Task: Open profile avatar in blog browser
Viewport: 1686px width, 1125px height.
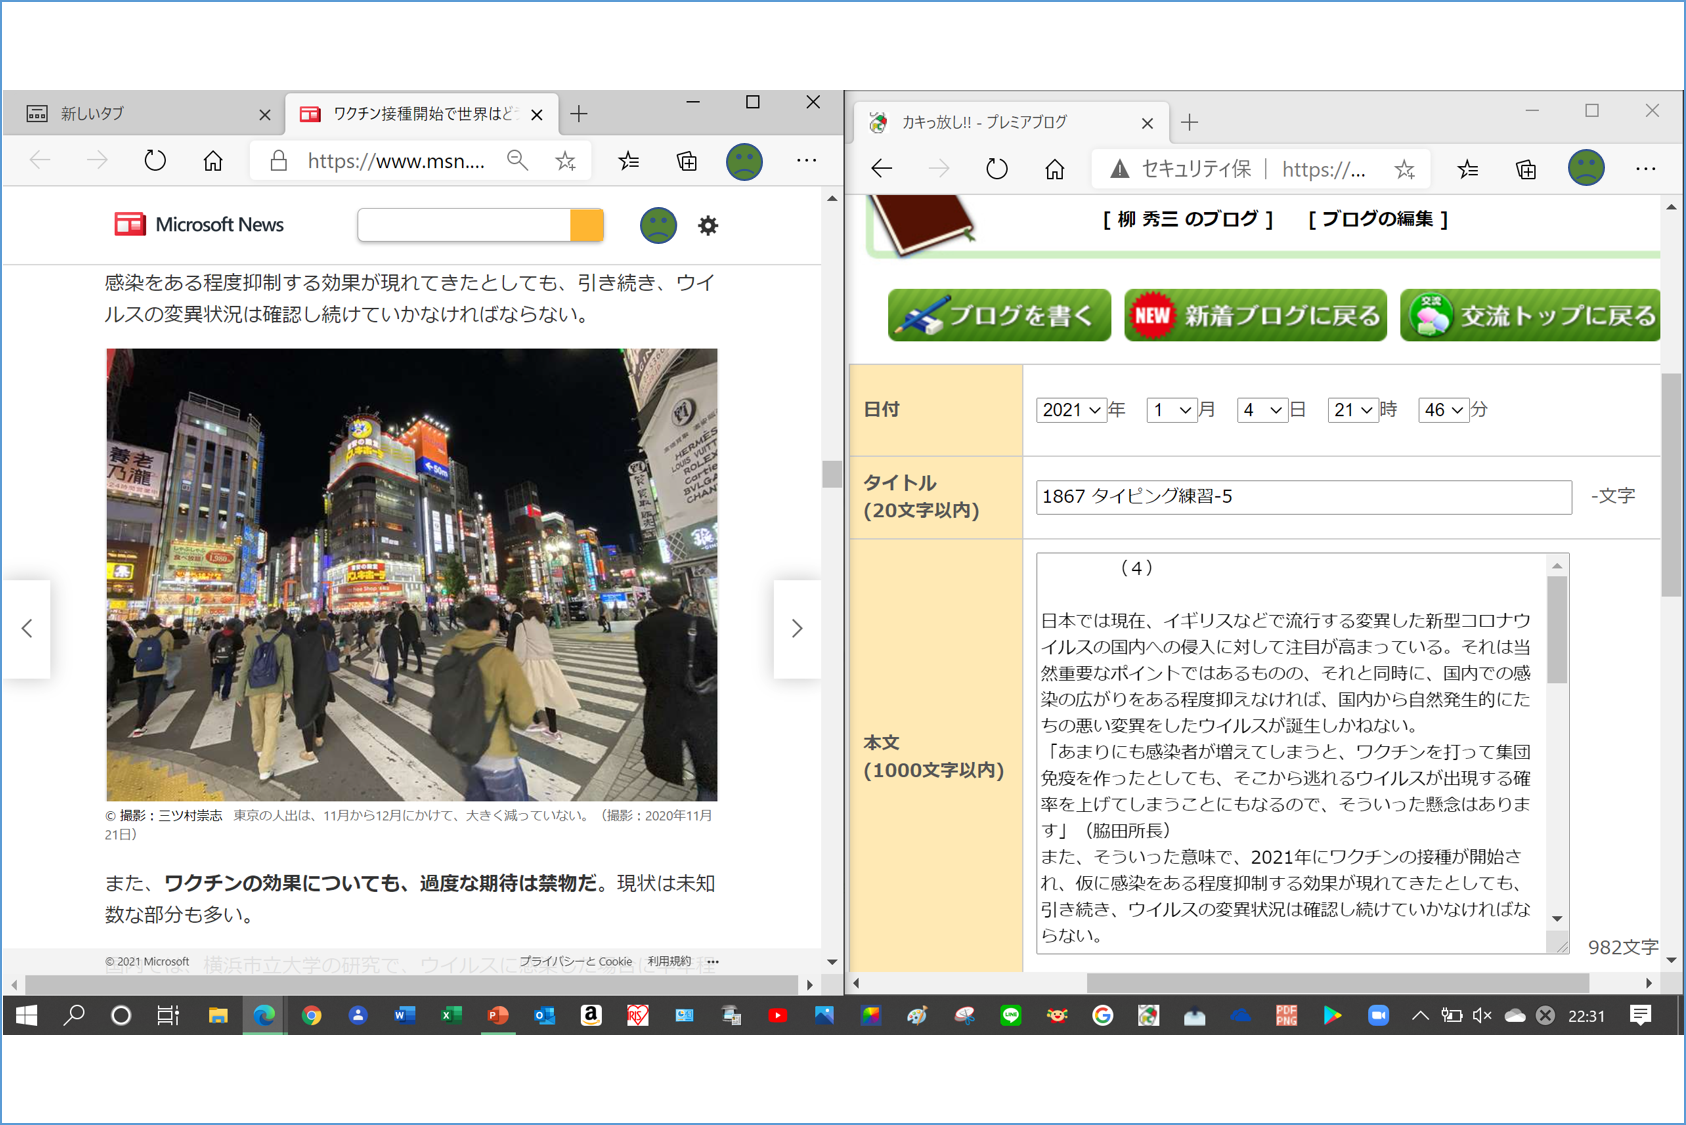Action: [x=1586, y=168]
